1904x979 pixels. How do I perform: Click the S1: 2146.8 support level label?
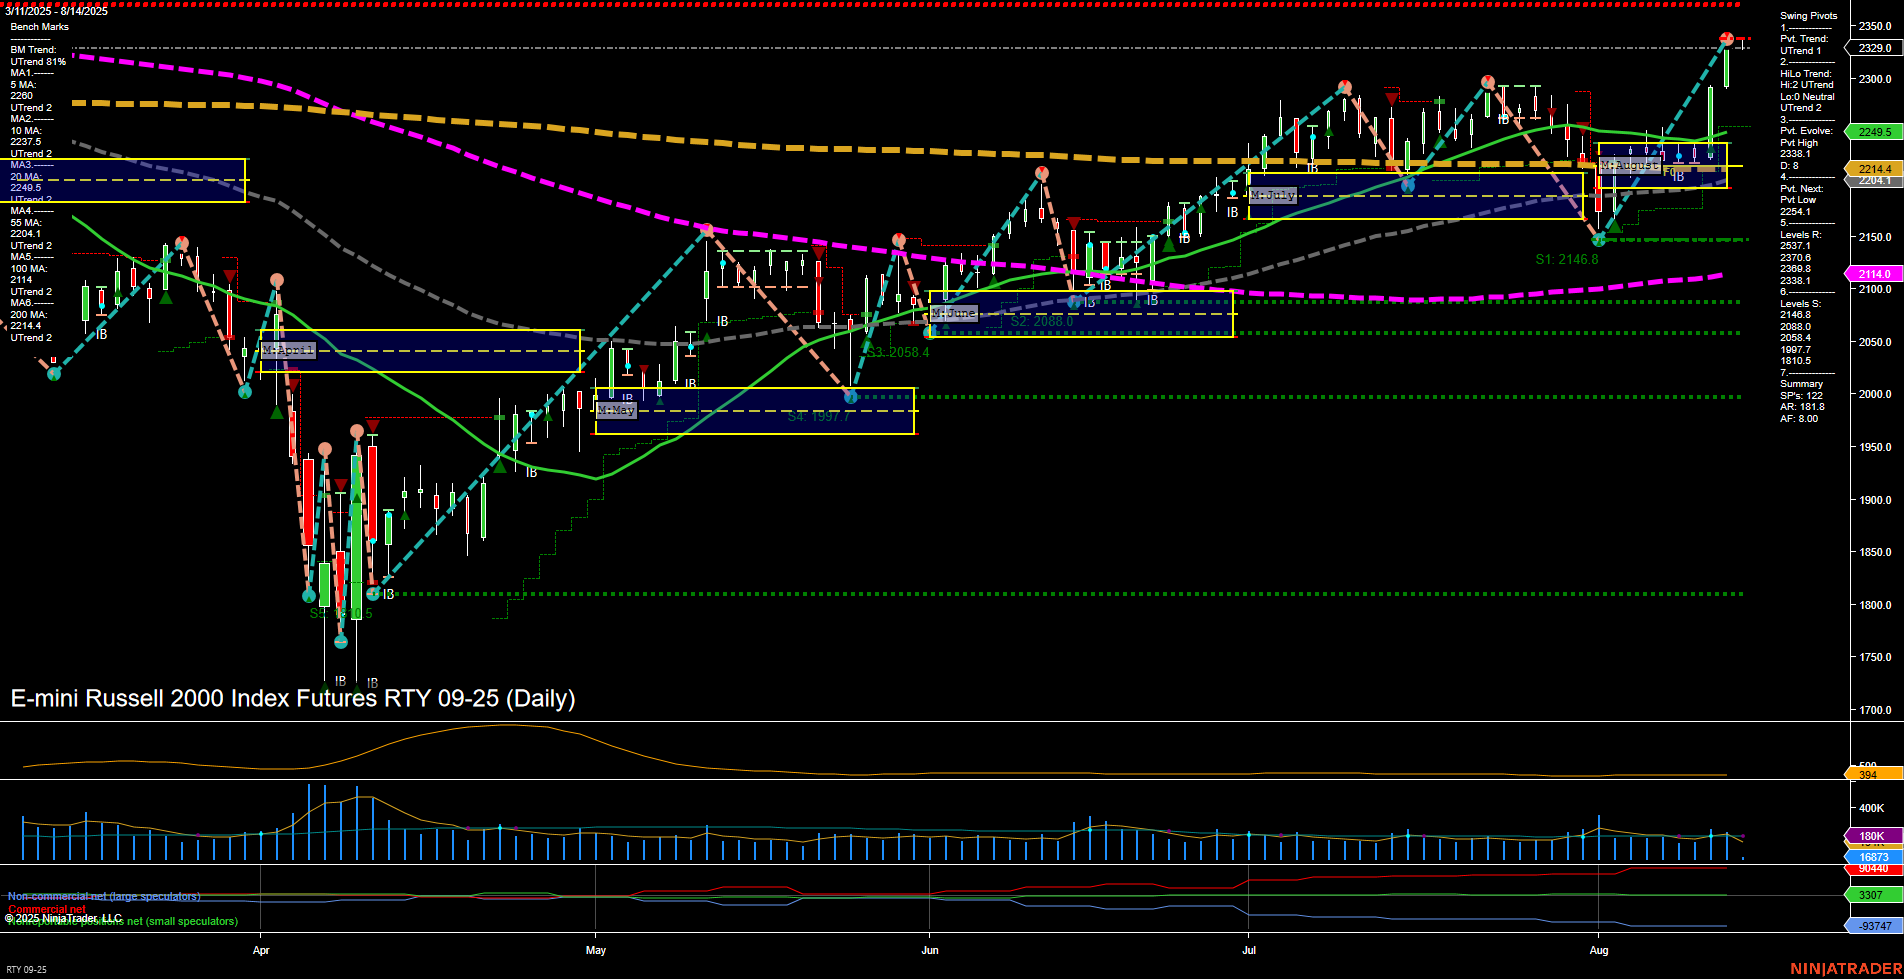(x=1566, y=258)
